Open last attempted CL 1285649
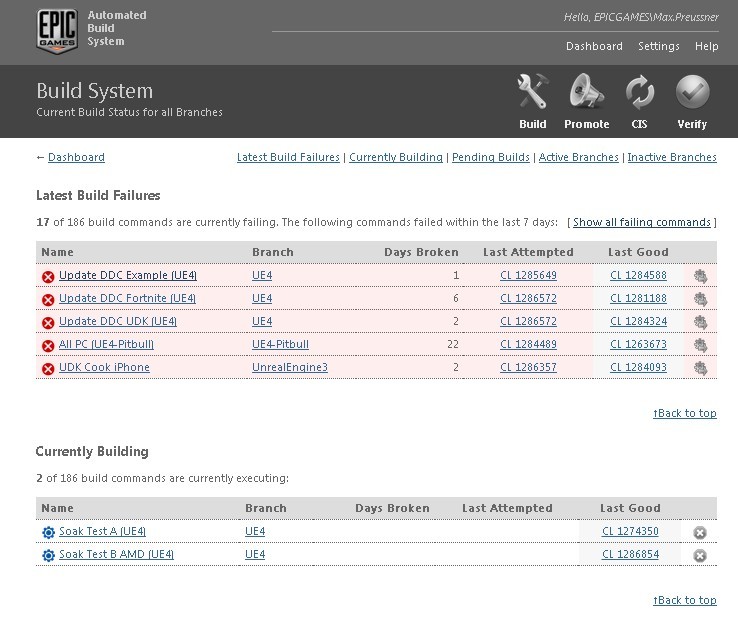Screen dimensions: 738x622 [x=529, y=275]
